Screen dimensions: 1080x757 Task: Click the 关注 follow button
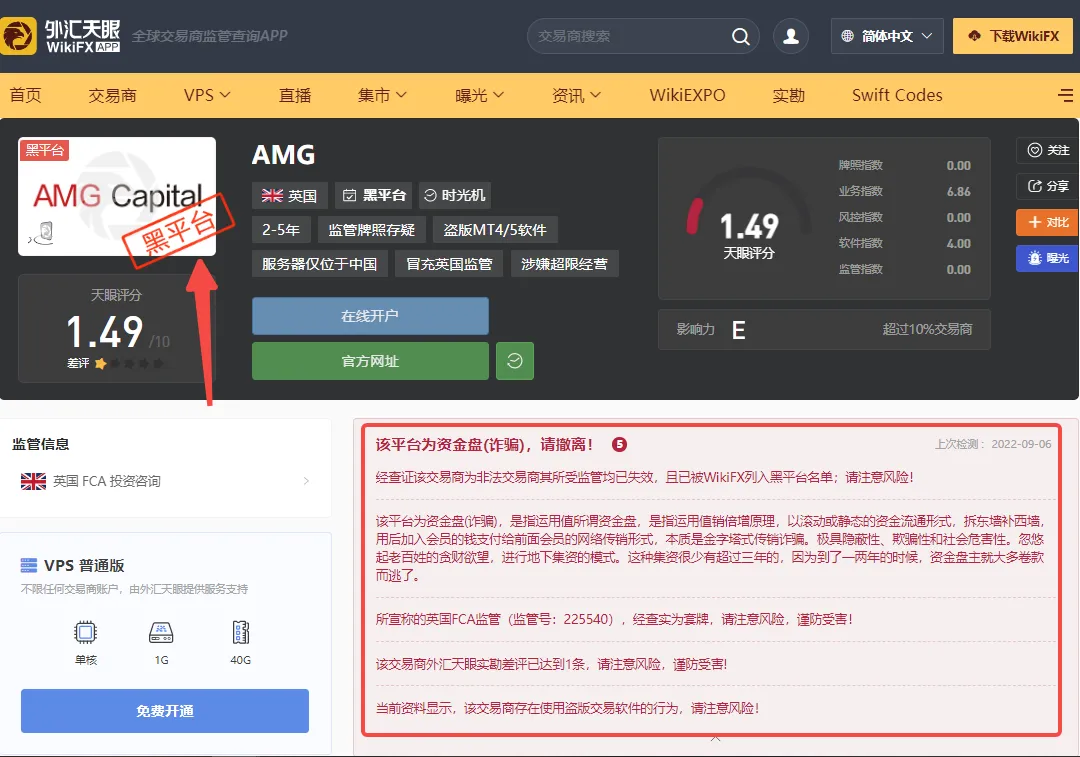(1048, 150)
